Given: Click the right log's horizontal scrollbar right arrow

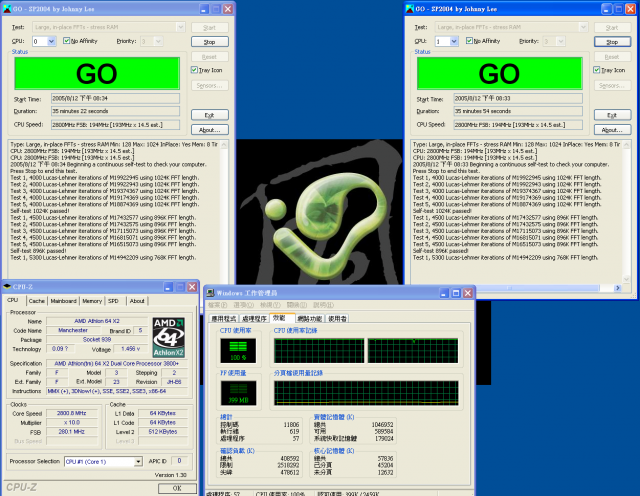Looking at the screenshot, I should [x=618, y=288].
